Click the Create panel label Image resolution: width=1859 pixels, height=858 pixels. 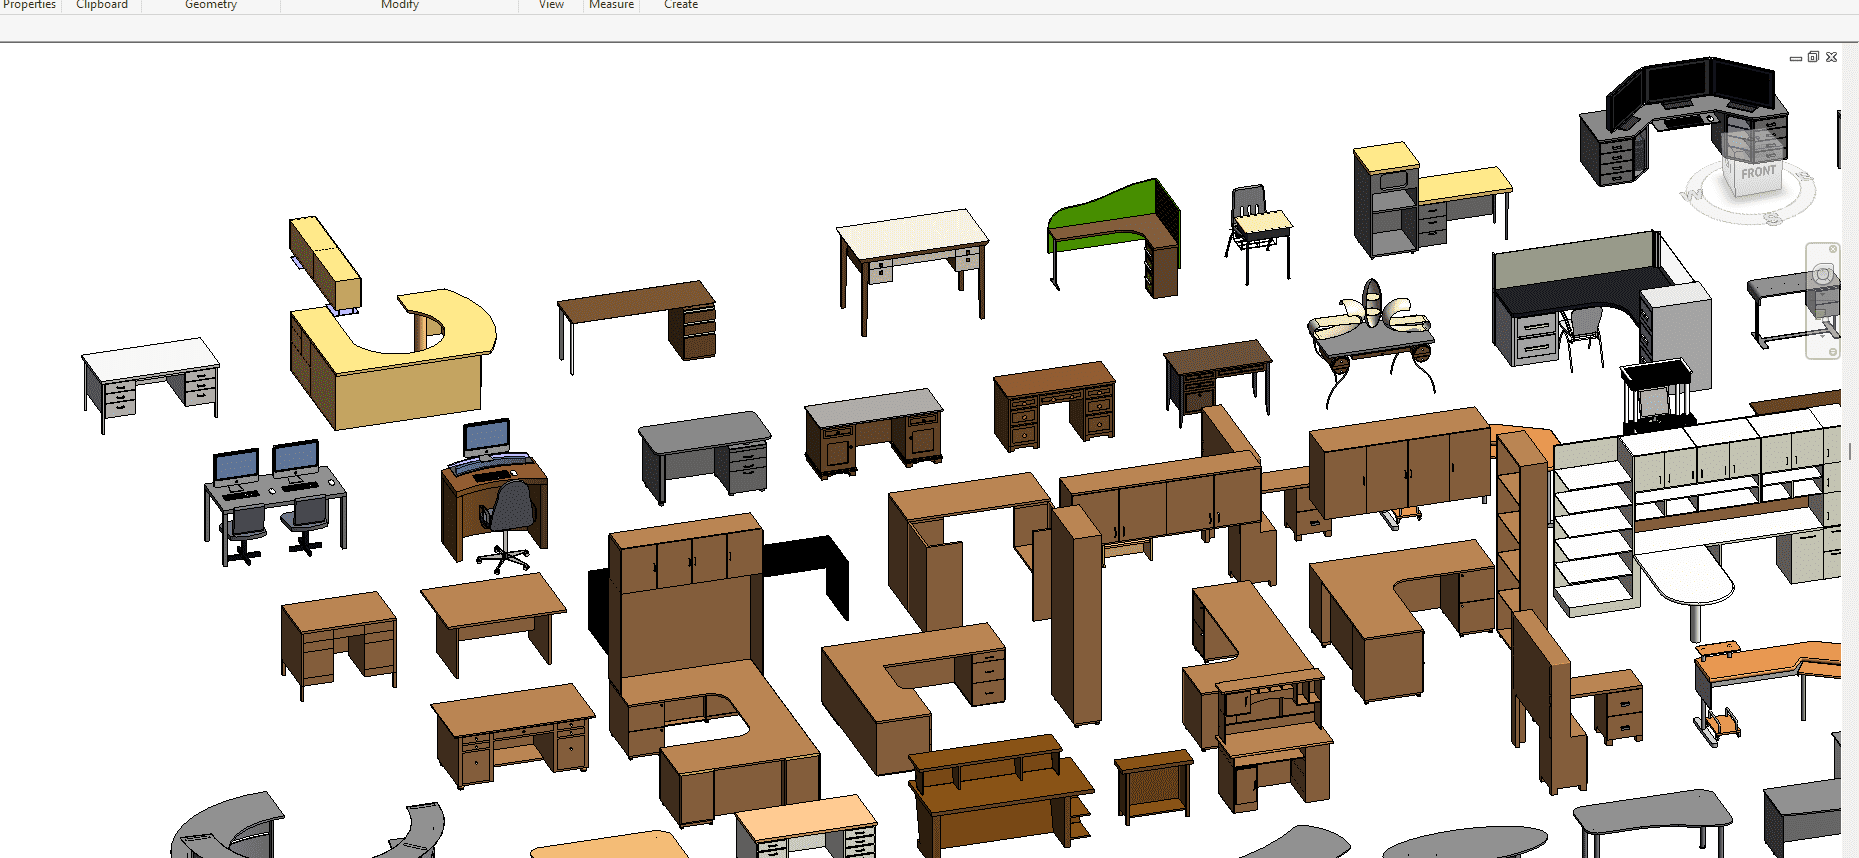681,5
